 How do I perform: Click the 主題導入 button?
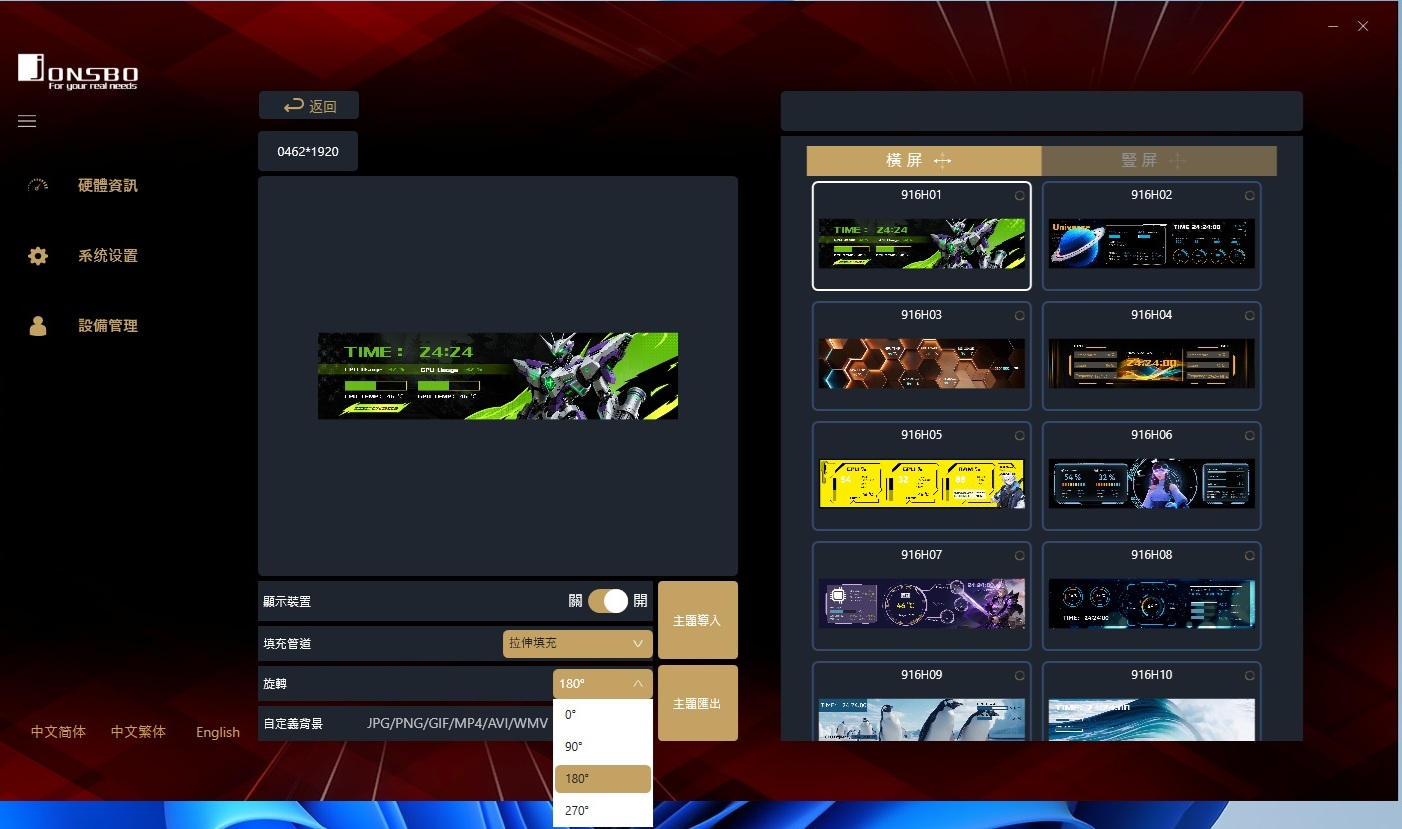[698, 620]
